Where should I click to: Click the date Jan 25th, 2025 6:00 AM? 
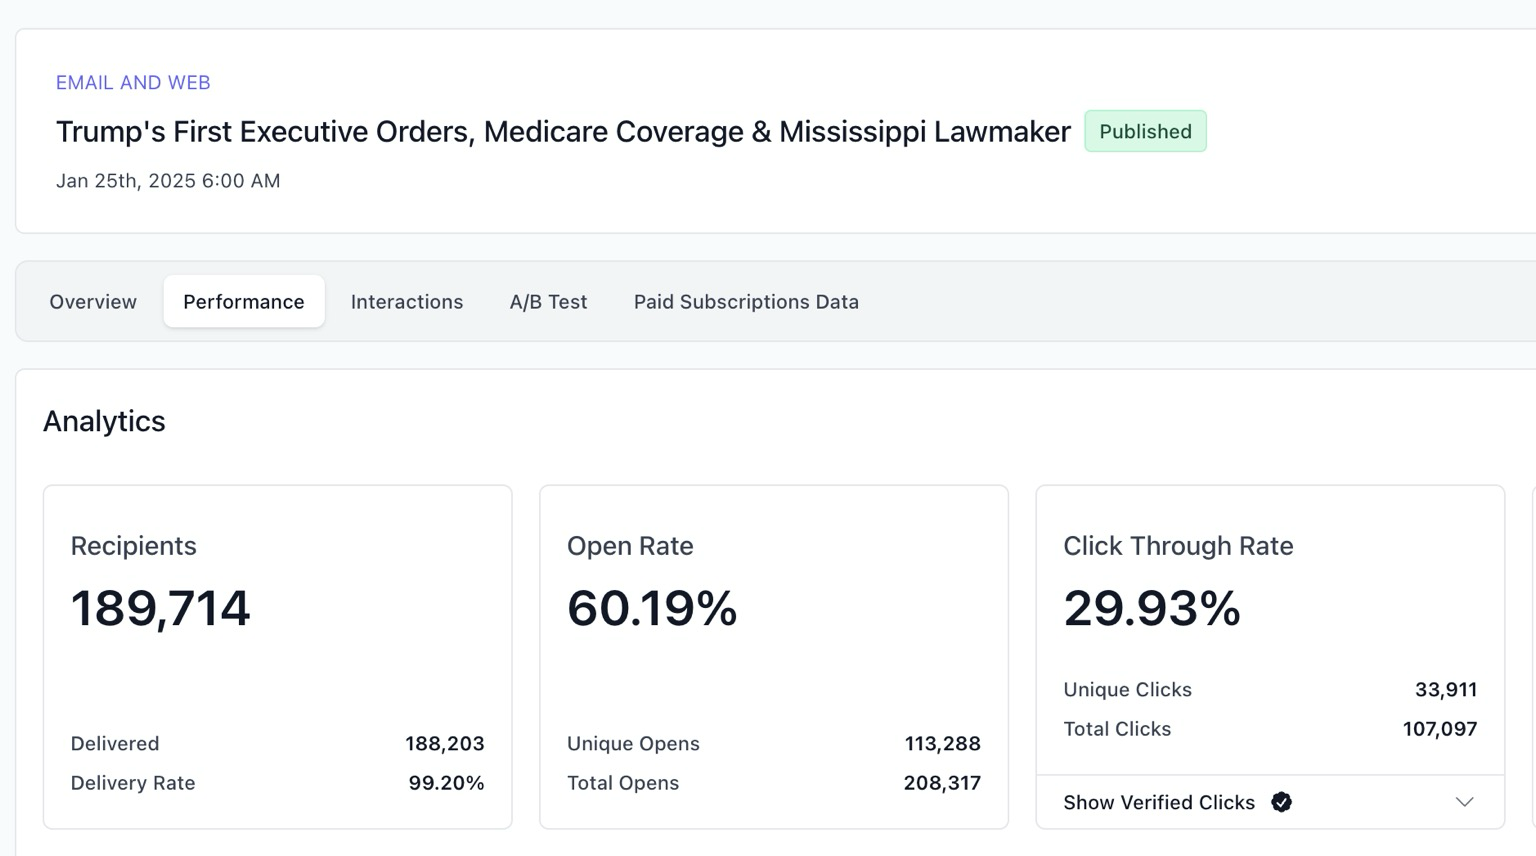pyautogui.click(x=168, y=181)
